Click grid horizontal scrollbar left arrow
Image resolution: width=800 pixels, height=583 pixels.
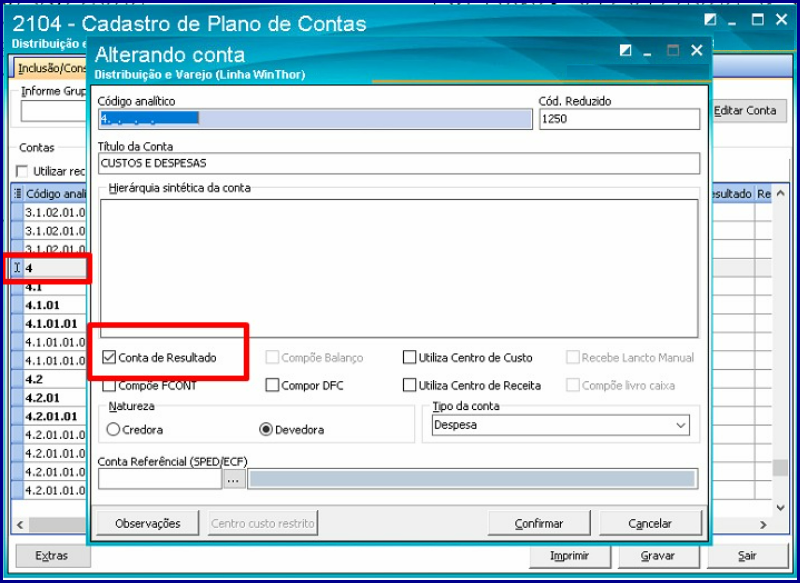[20, 524]
